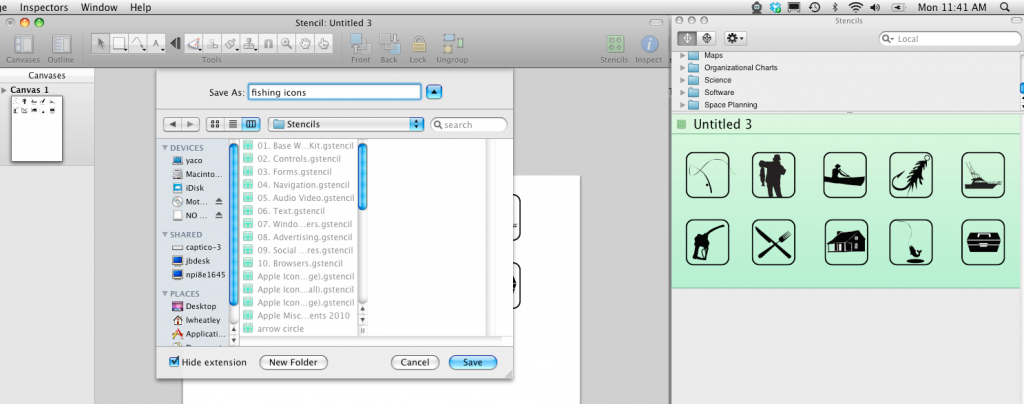The height and width of the screenshot is (404, 1024).
Task: Select the Zoom magnifier tool
Action: click(x=286, y=44)
